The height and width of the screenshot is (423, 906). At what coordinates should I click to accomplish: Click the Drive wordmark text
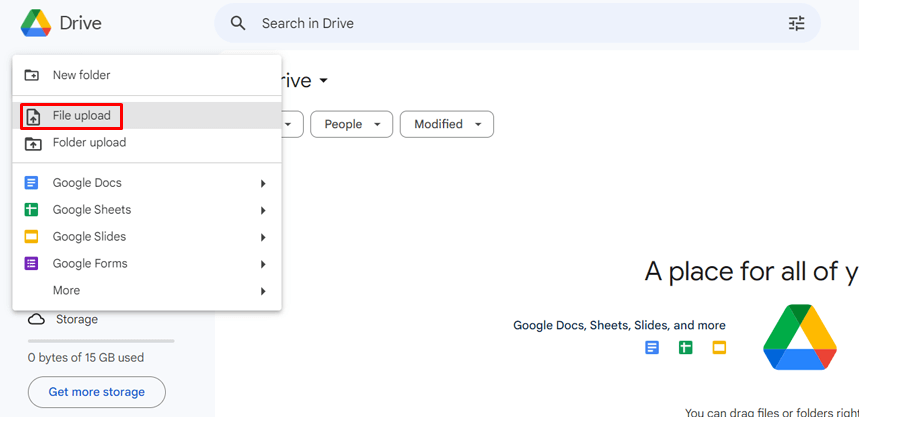coord(81,23)
